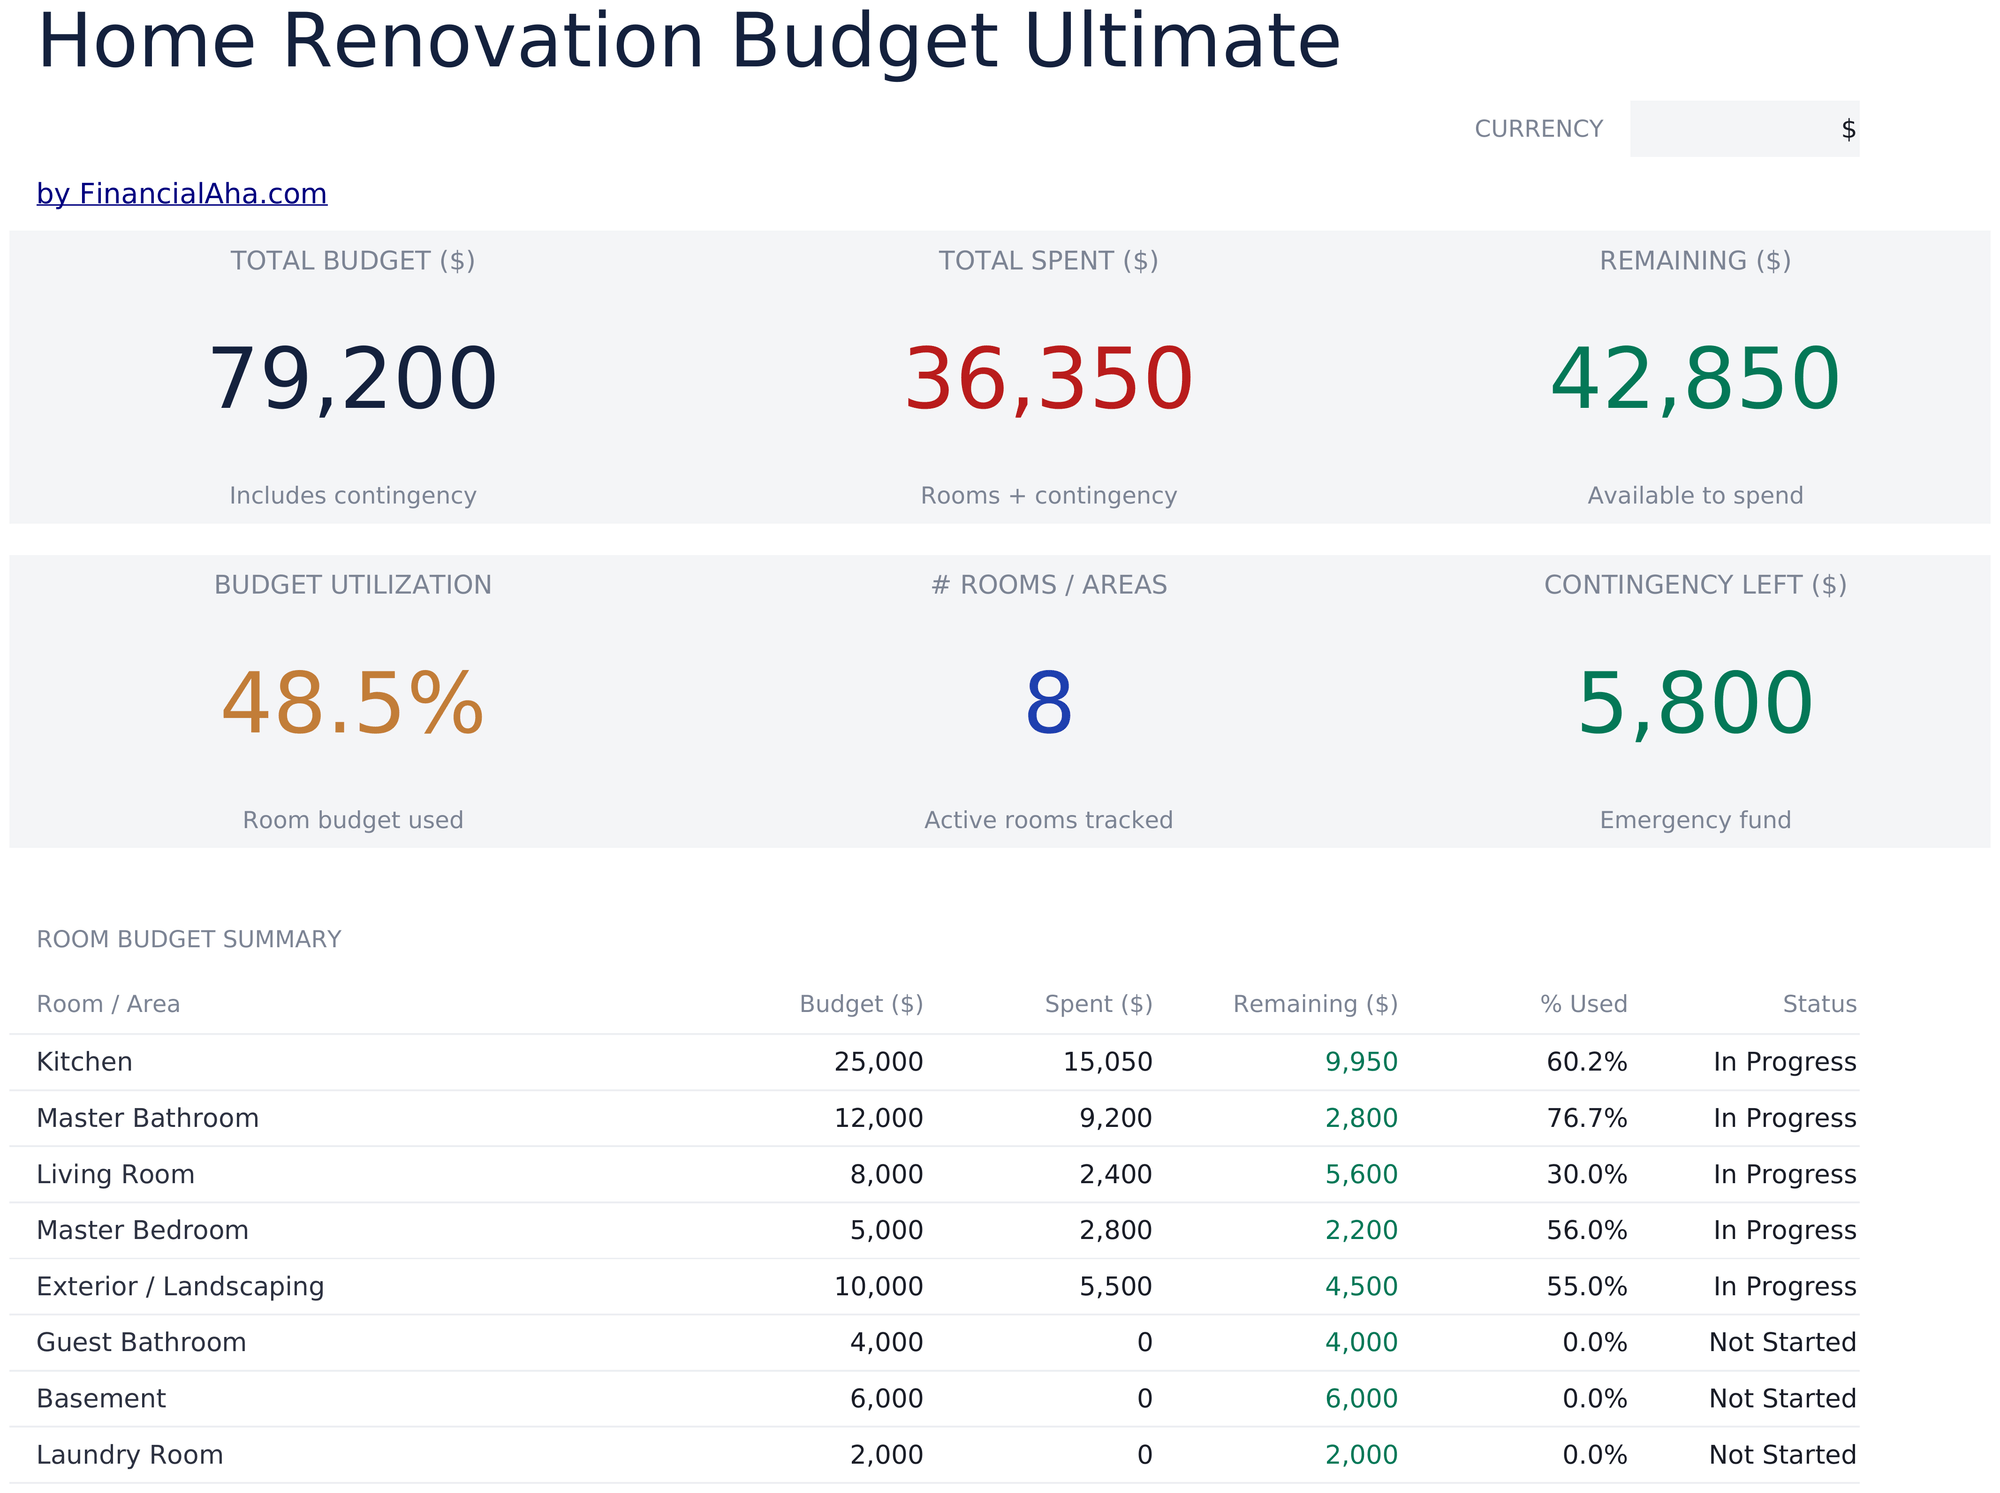Select the title Home Renovation Budget Ultimate
The image size is (2000, 1493).
tap(689, 42)
